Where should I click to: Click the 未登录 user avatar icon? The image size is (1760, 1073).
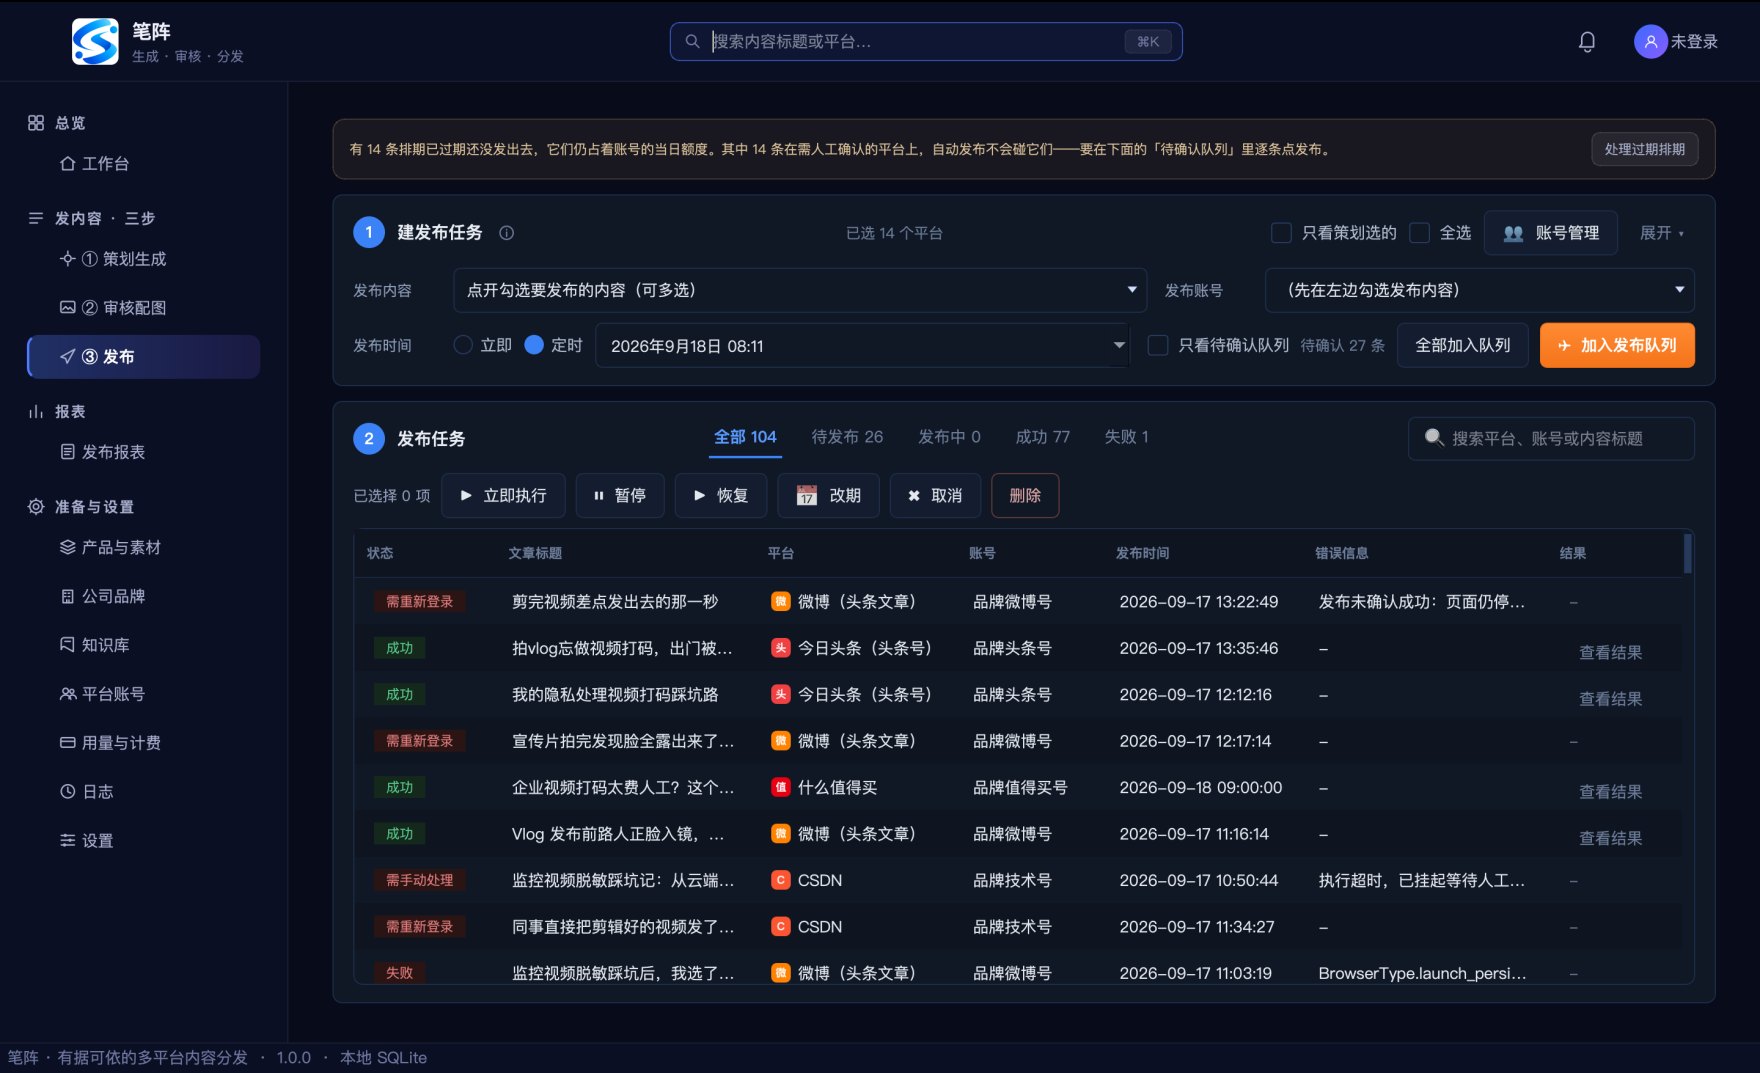[1650, 41]
